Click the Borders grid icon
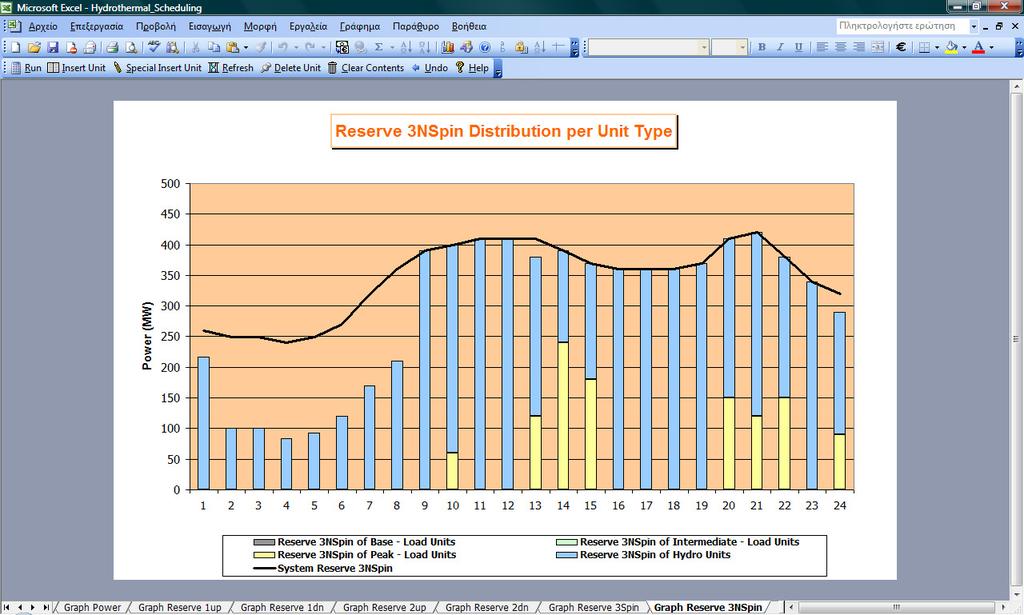 [x=924, y=47]
